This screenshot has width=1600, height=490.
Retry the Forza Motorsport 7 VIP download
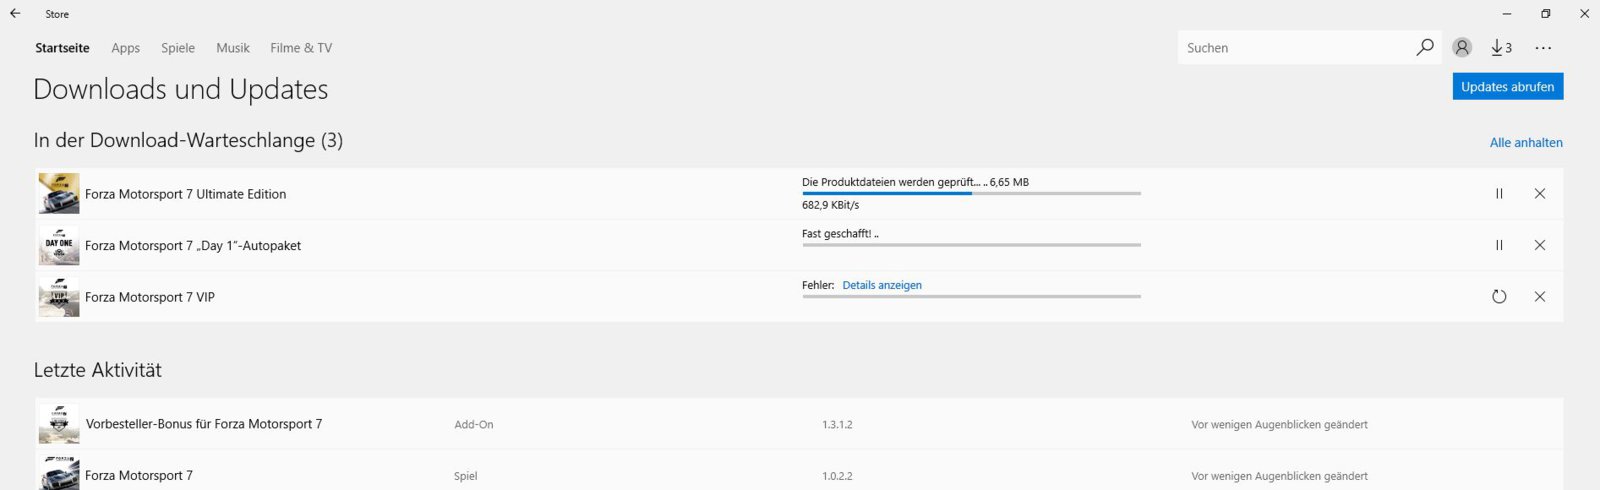pyautogui.click(x=1499, y=296)
